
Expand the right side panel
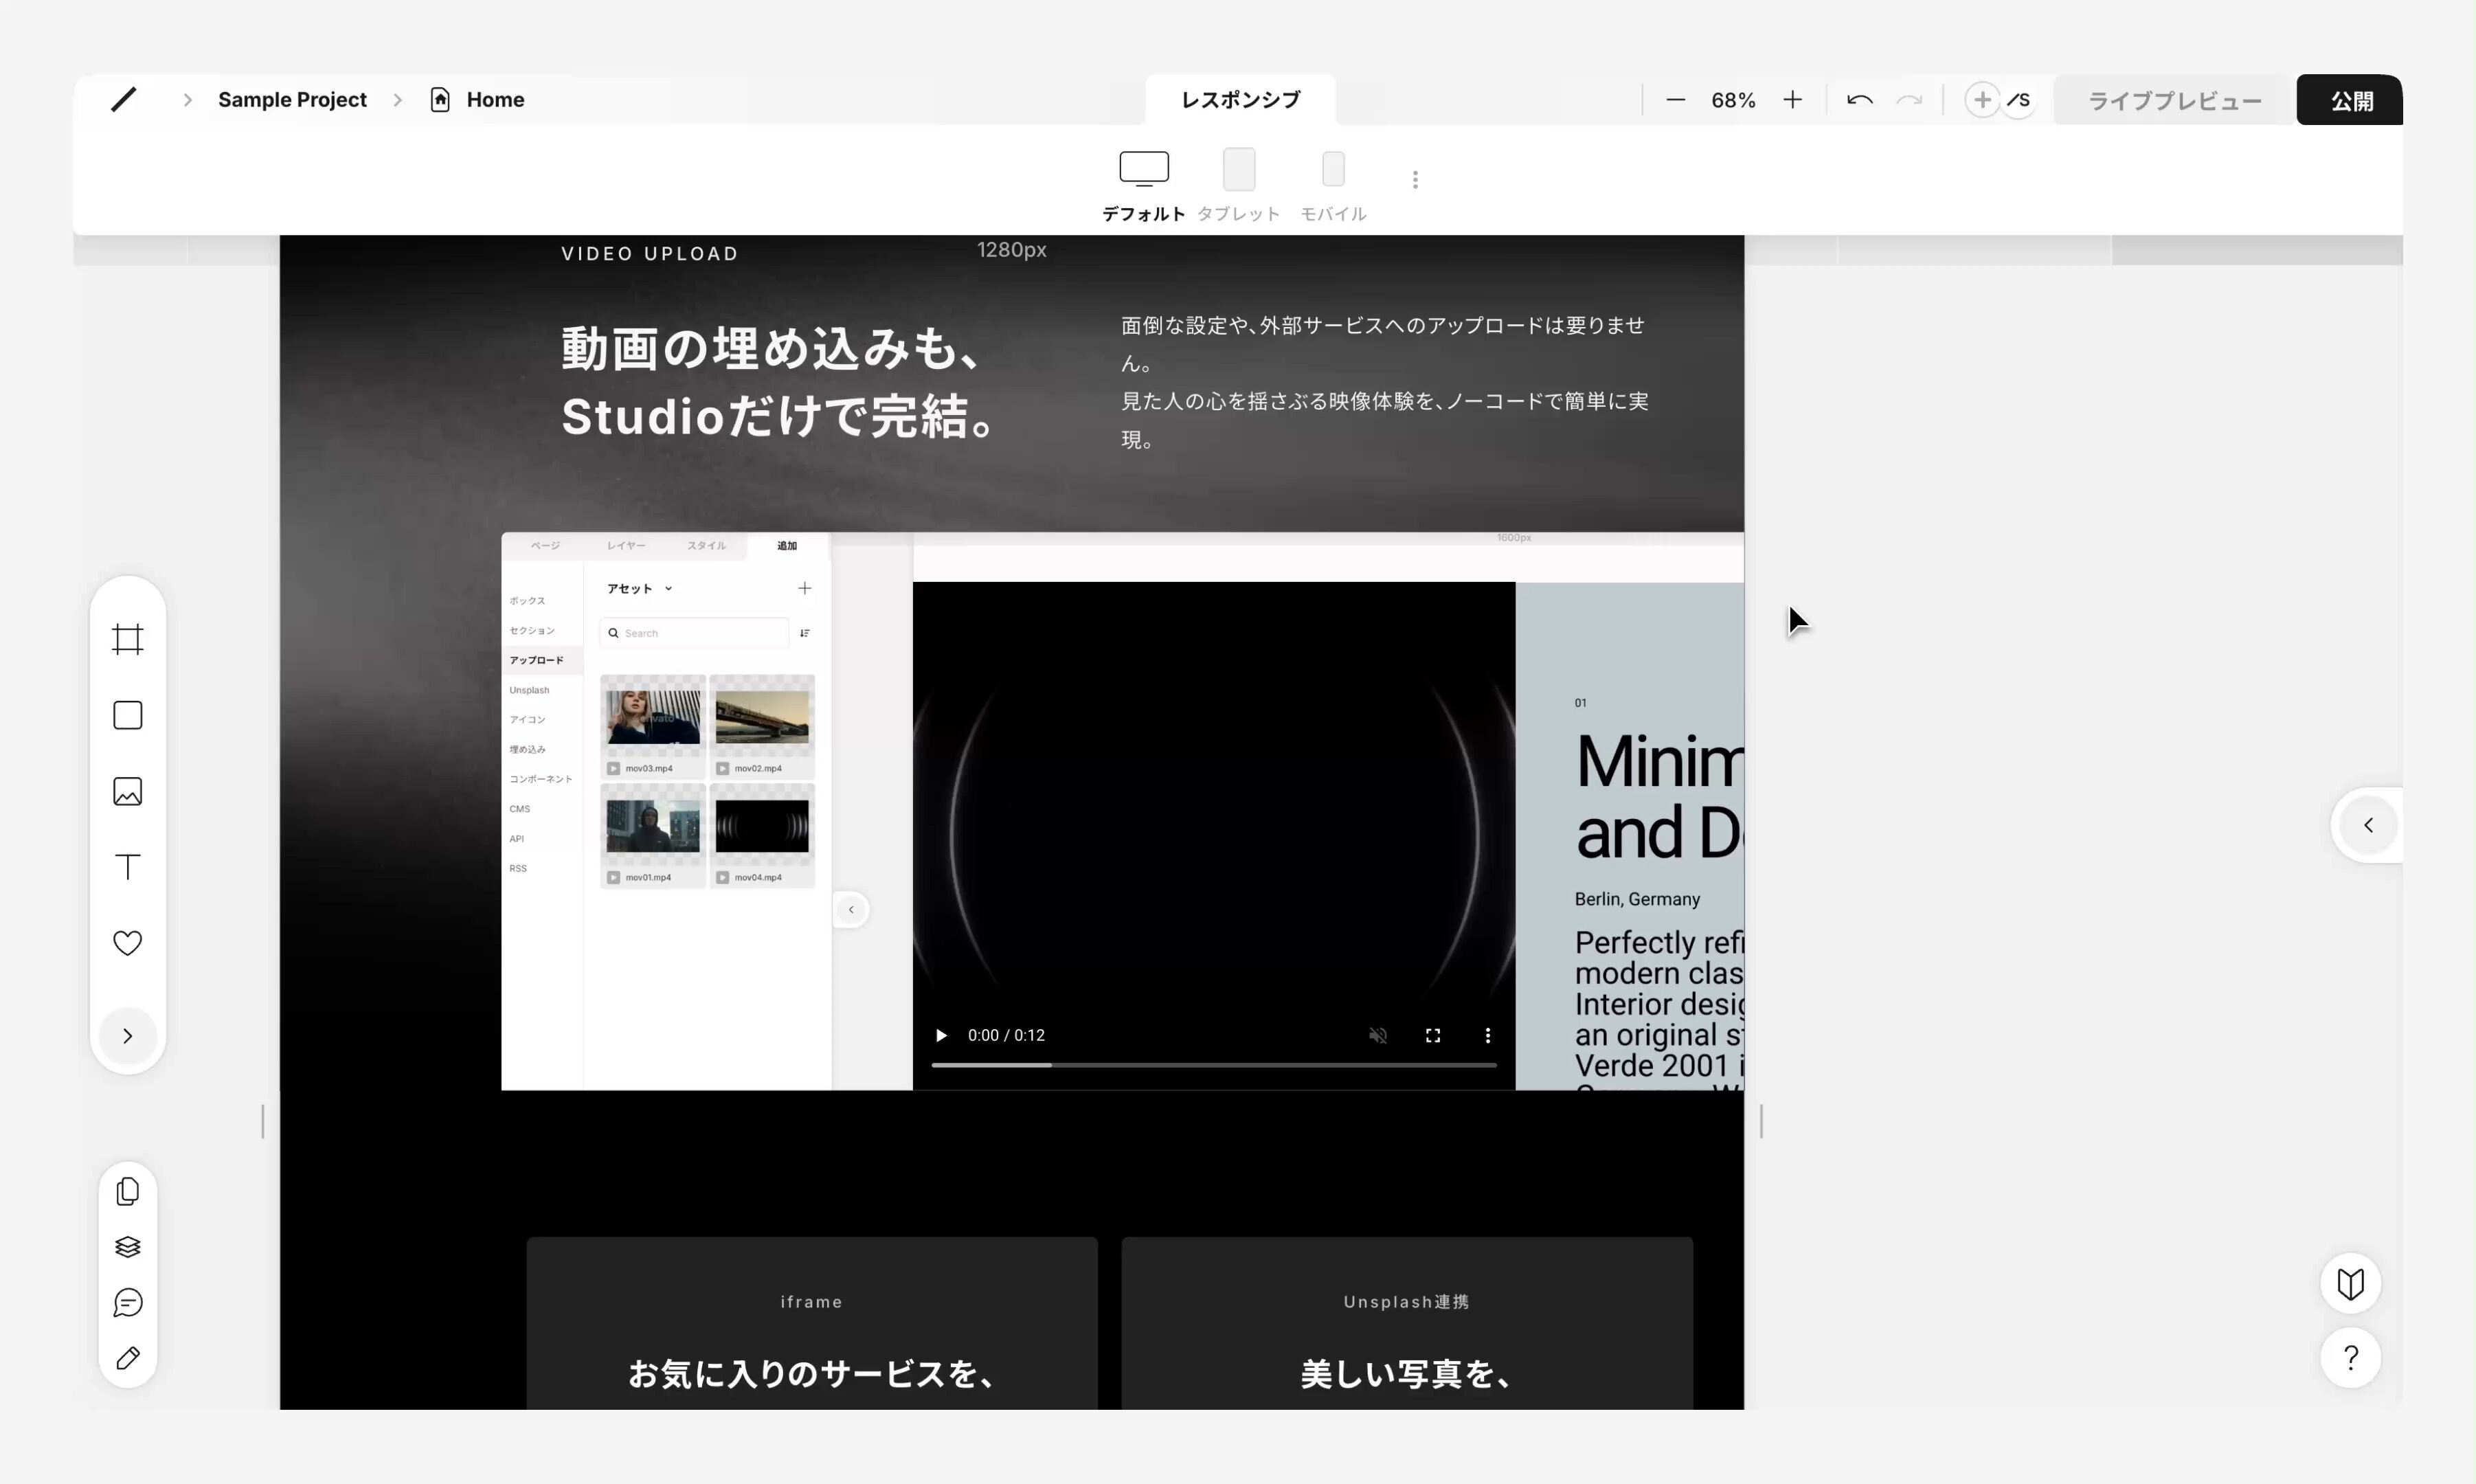pos(2367,825)
